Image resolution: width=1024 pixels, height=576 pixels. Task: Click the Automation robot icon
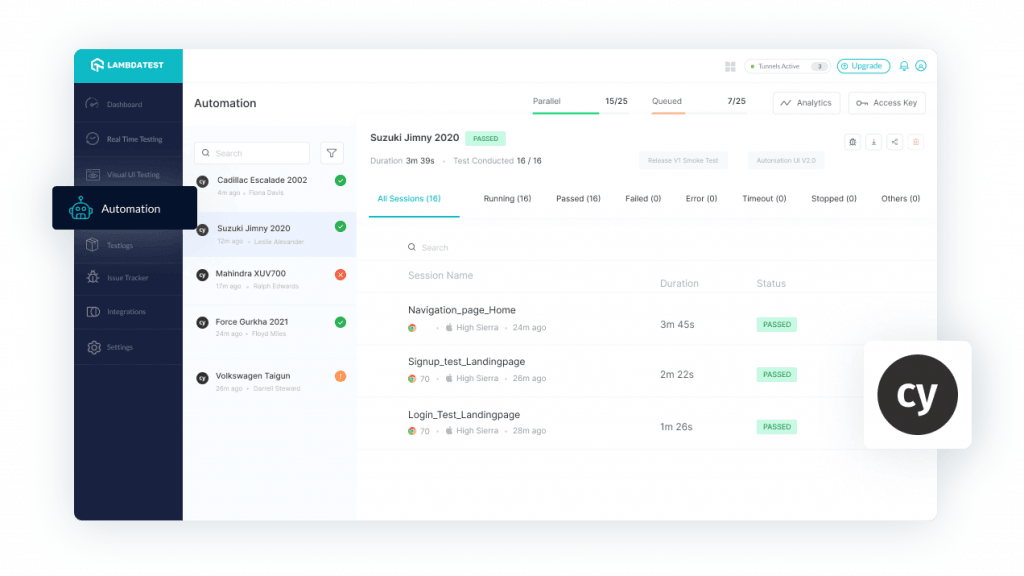(x=80, y=209)
